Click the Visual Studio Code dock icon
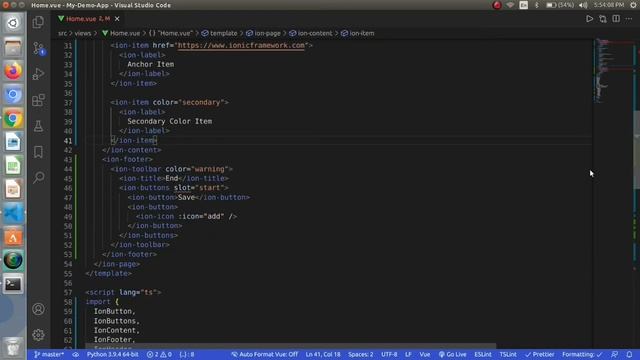 [13, 213]
